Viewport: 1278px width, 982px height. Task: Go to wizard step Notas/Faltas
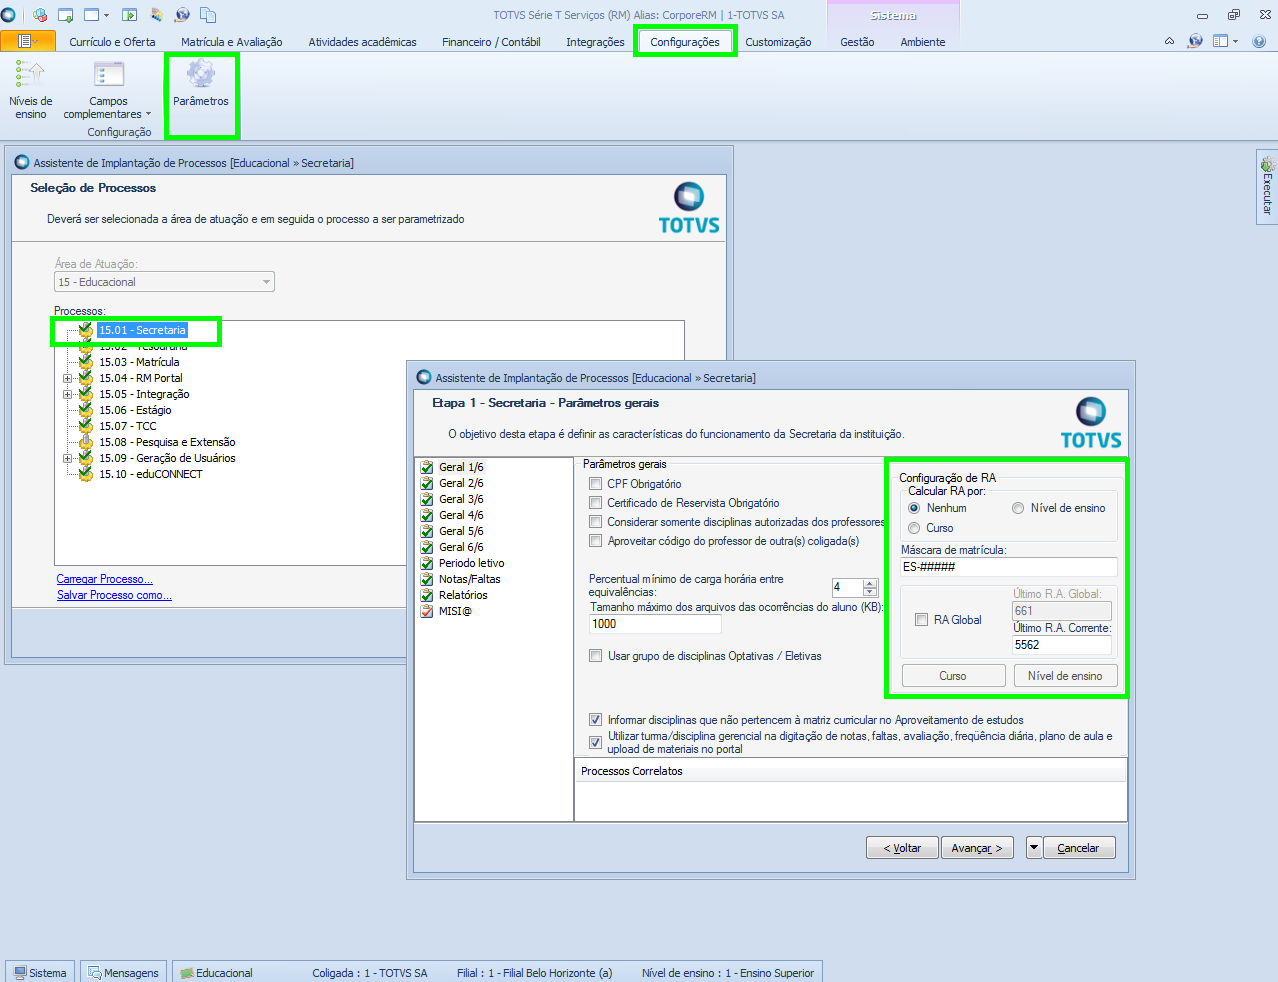point(469,579)
